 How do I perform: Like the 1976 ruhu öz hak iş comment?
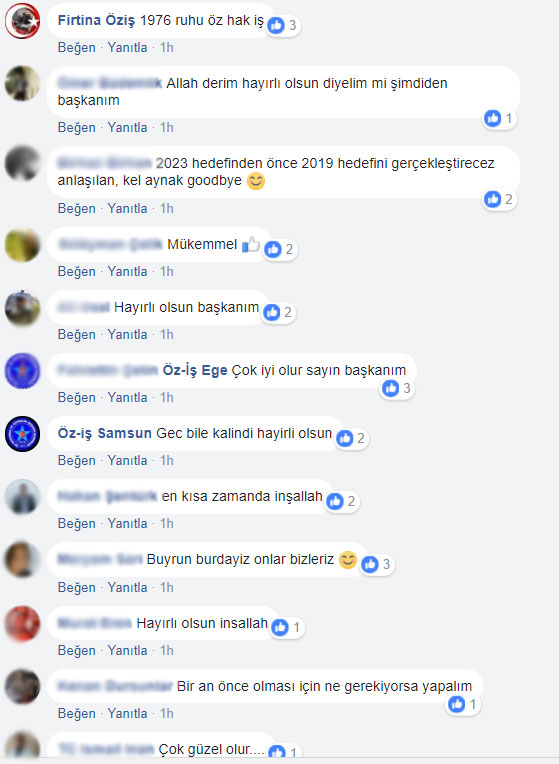point(77,47)
